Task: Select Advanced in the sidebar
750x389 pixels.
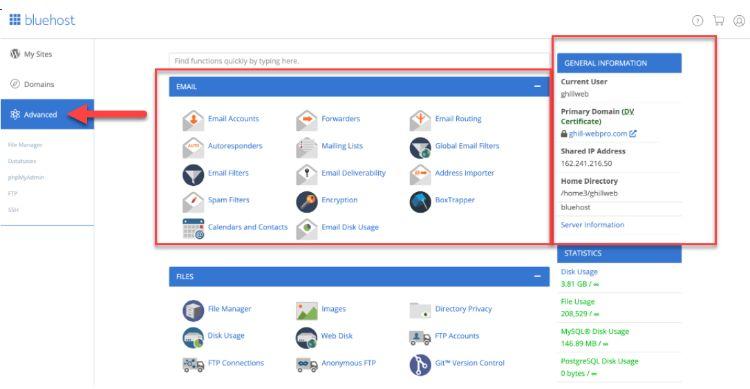Action: click(47, 114)
